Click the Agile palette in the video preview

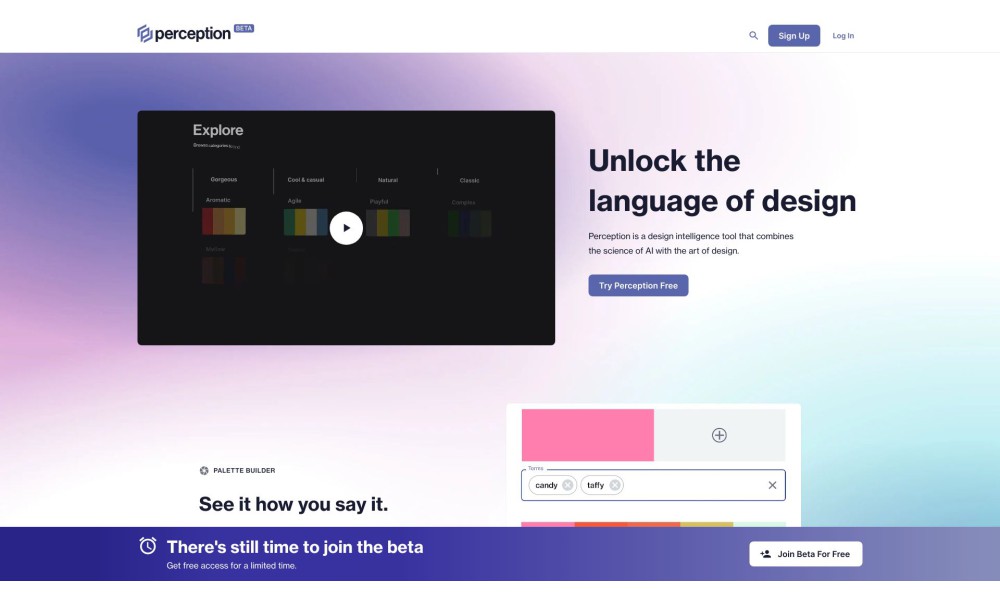click(305, 222)
